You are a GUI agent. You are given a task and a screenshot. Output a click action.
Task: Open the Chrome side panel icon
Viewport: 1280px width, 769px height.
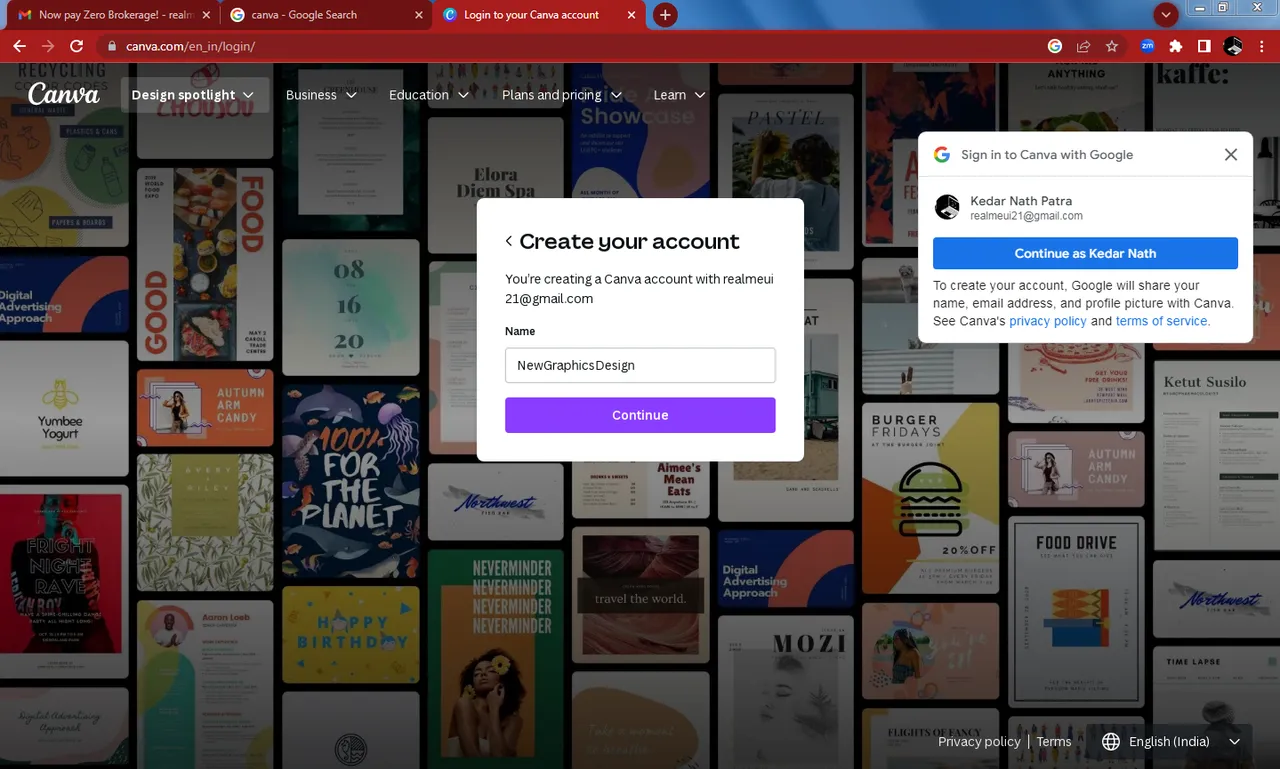point(1204,46)
